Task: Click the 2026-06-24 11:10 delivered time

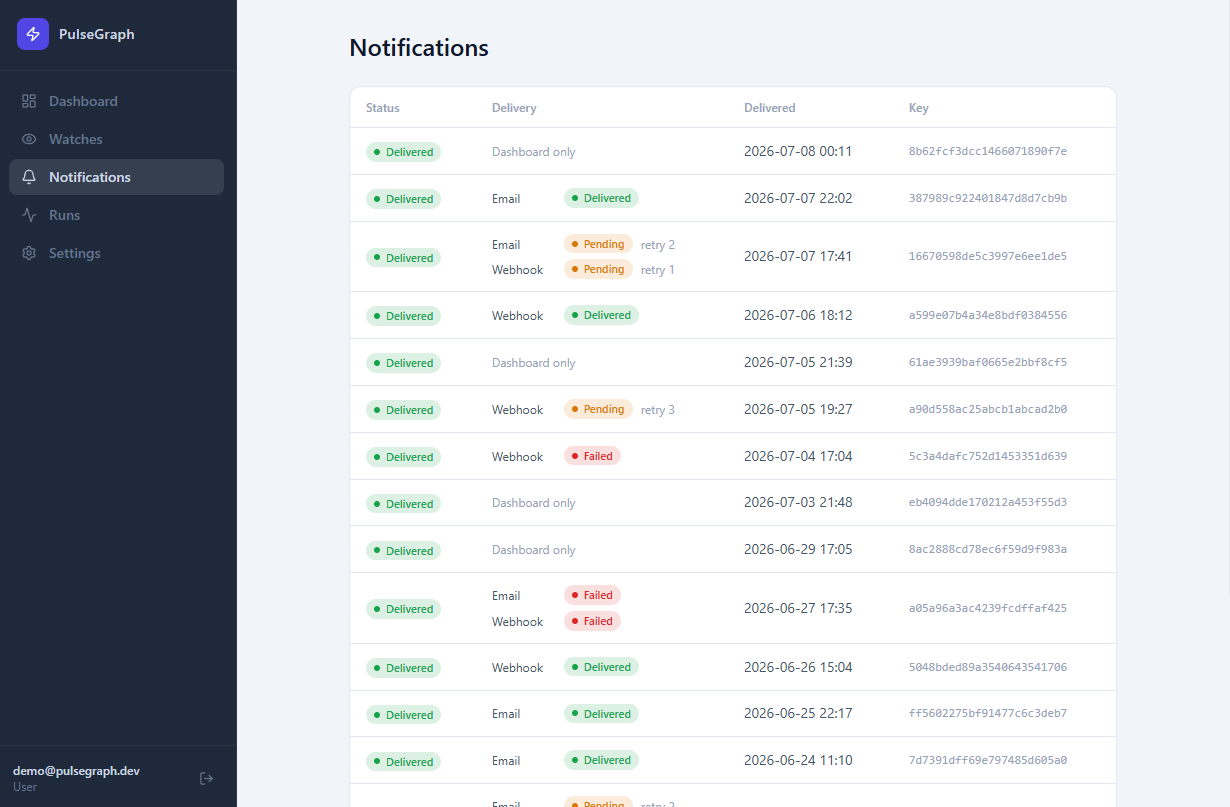Action: 798,760
